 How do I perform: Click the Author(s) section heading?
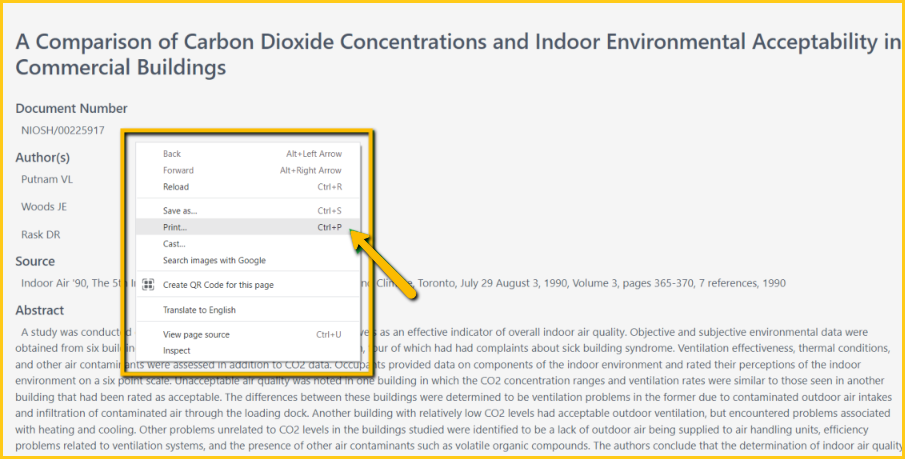(42, 158)
